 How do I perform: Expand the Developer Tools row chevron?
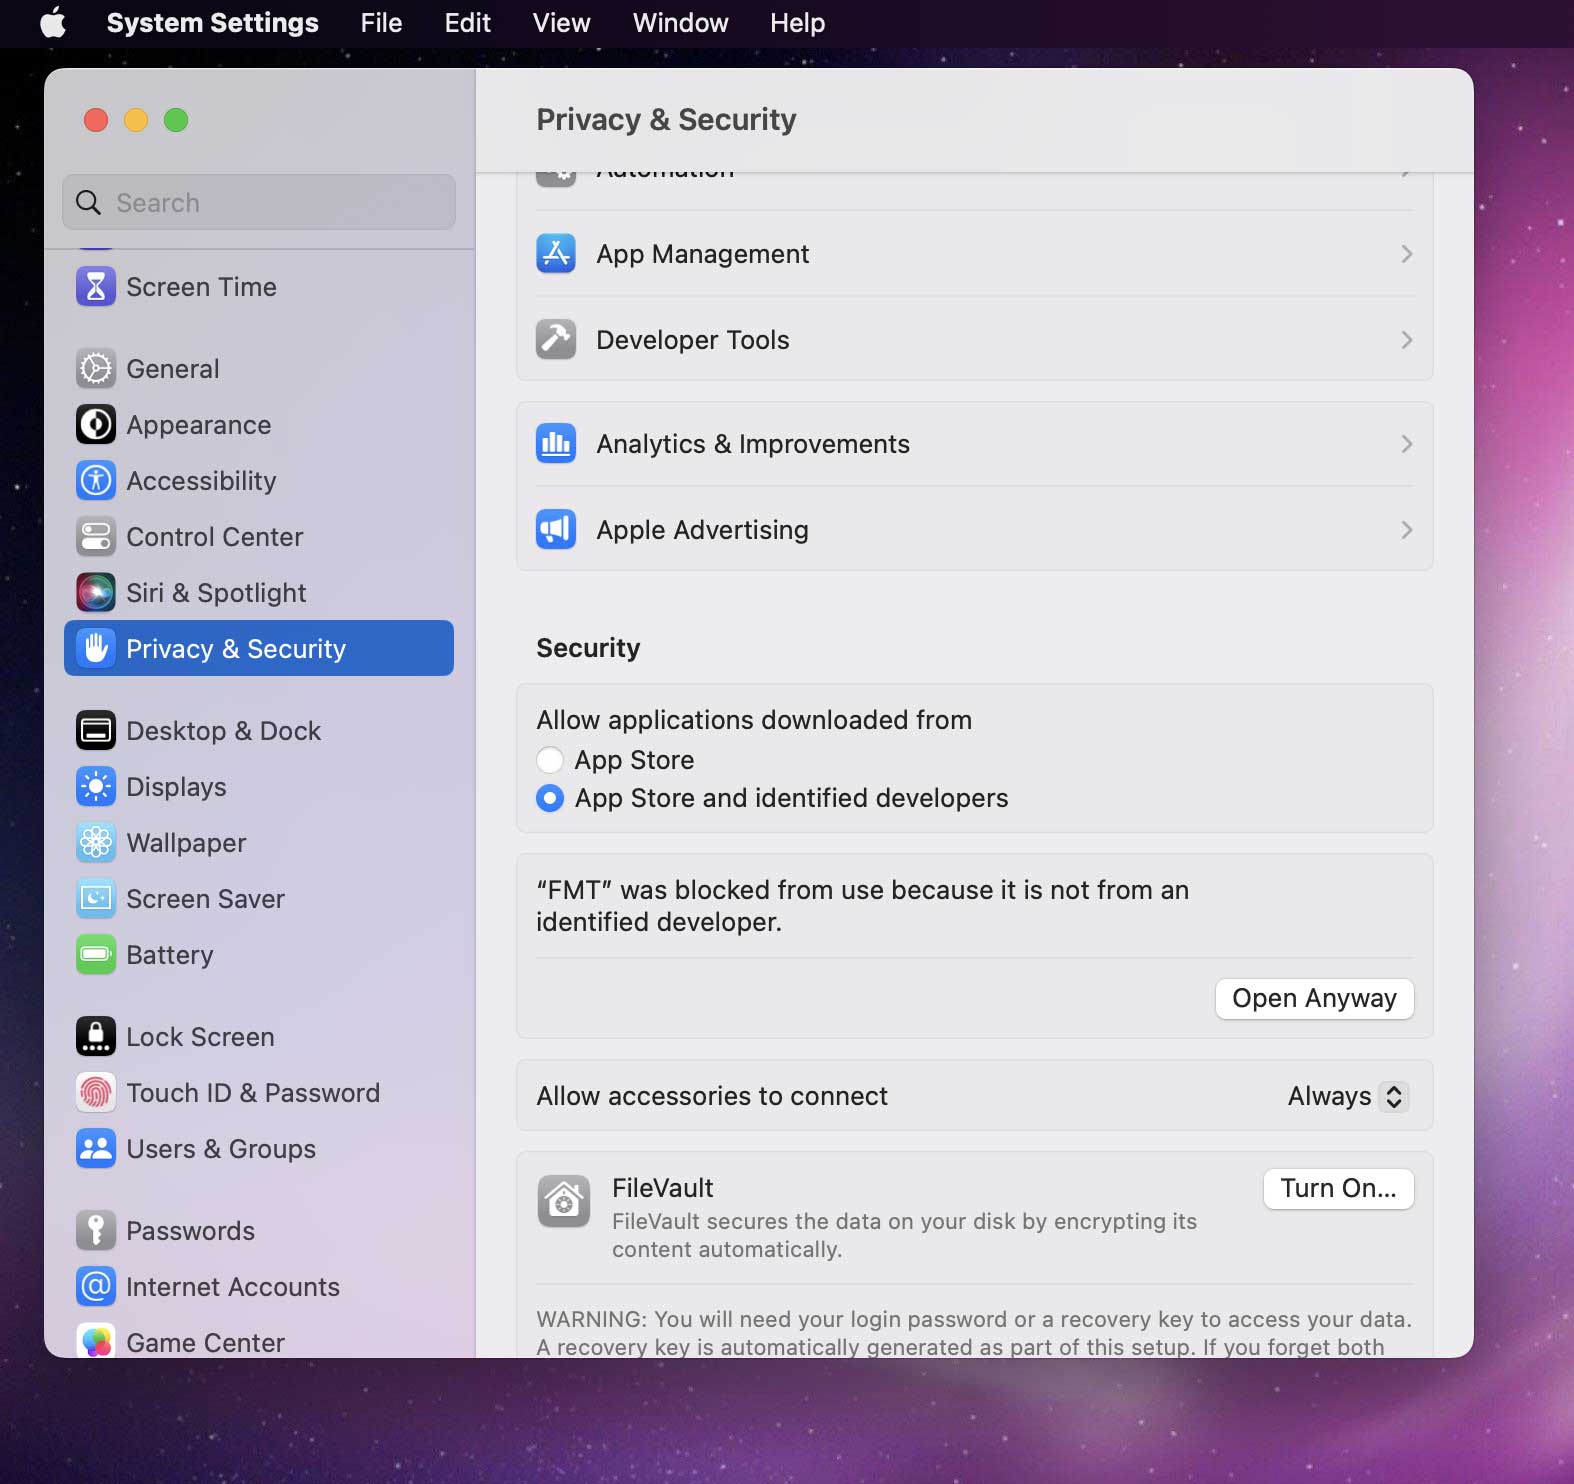click(x=1406, y=340)
